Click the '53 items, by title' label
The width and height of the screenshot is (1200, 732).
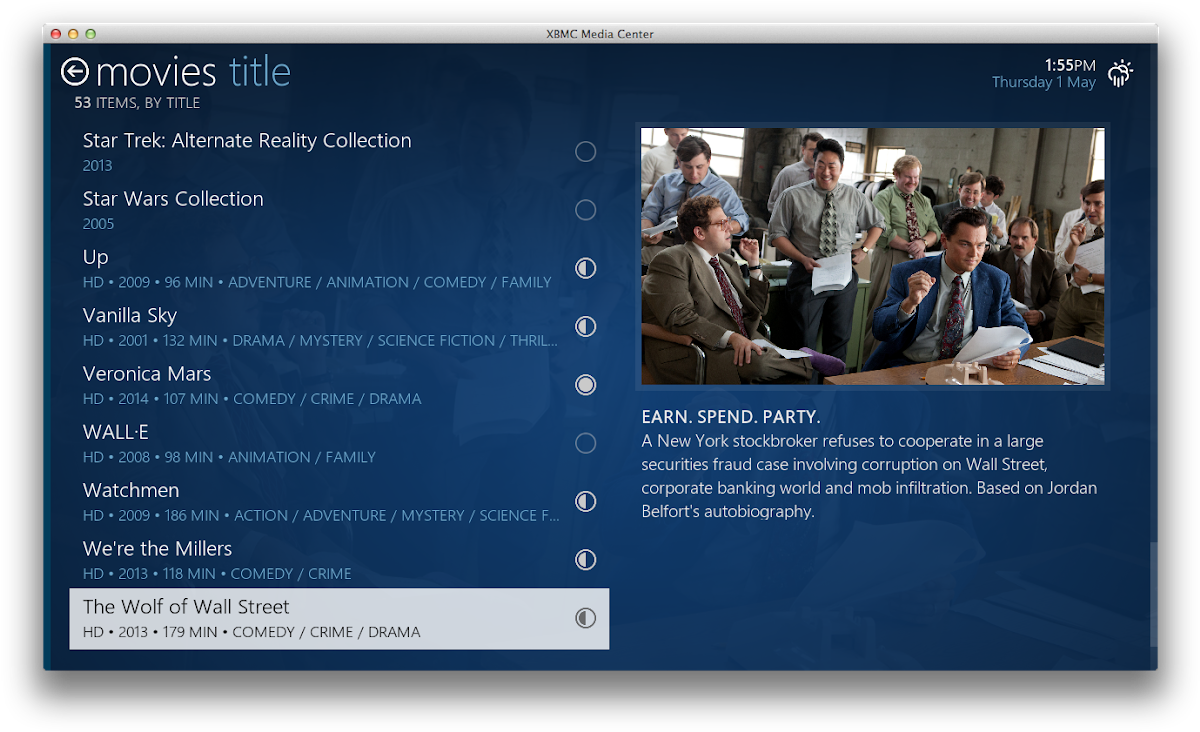click(x=137, y=103)
